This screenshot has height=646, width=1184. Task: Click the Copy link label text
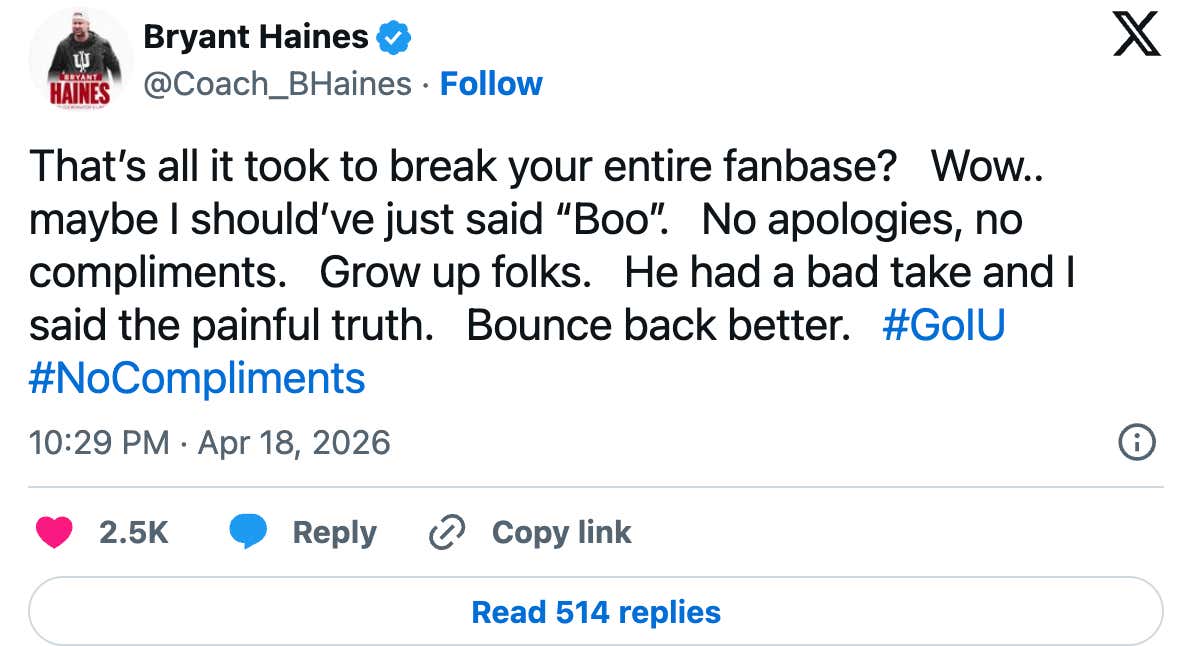click(x=560, y=532)
